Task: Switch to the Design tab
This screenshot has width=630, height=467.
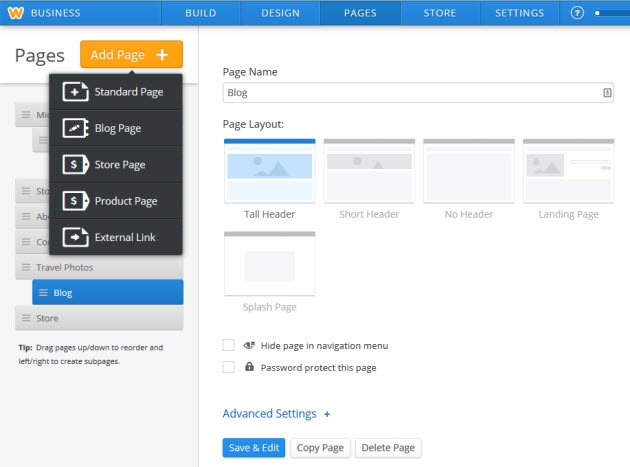Action: pyautogui.click(x=280, y=13)
